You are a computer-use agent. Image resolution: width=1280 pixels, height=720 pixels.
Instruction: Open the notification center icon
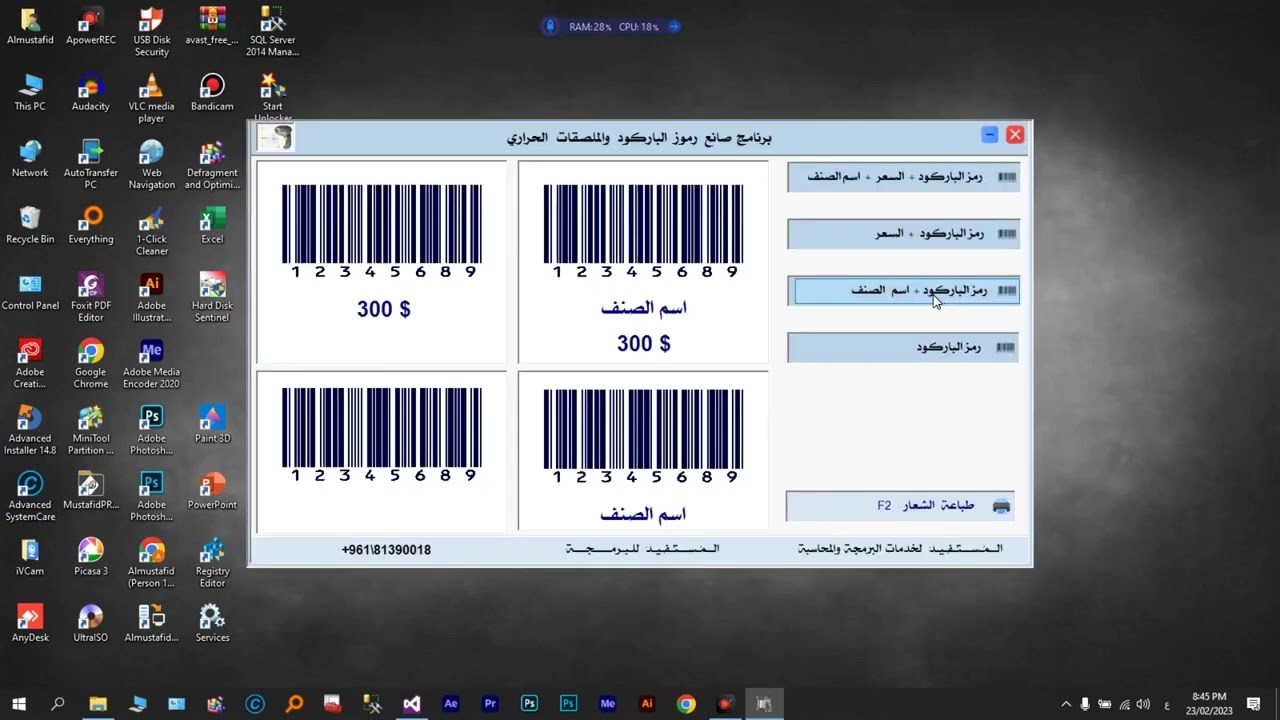click(1253, 704)
